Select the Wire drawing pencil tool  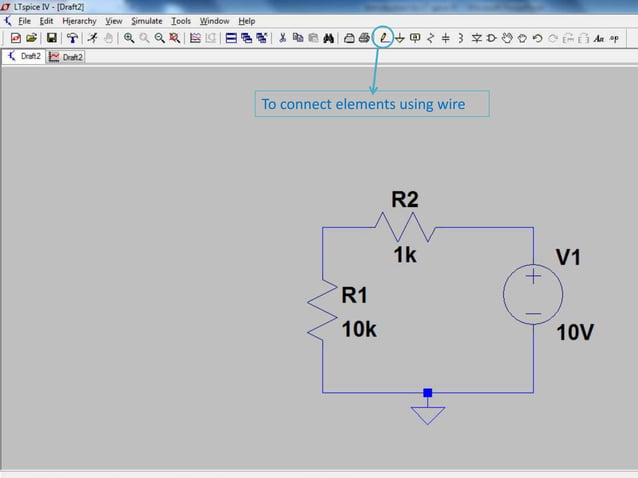click(383, 38)
